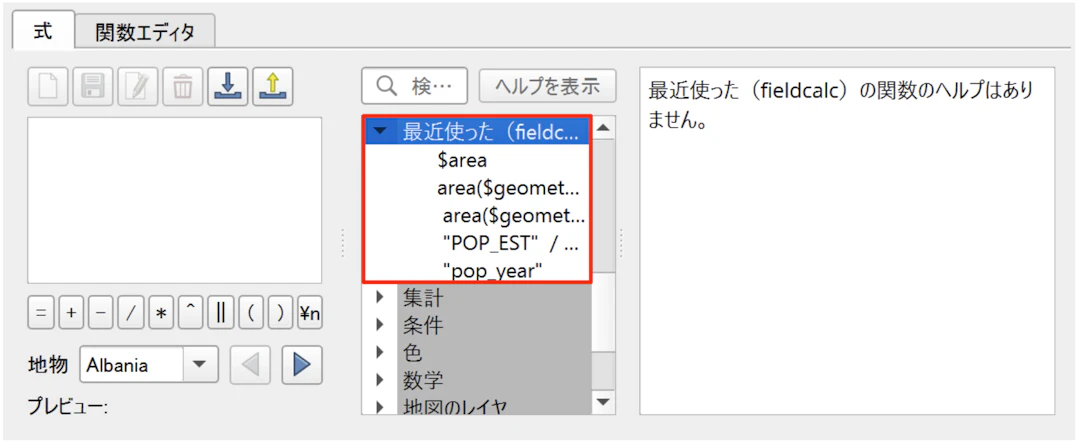Click the edit expression pencil icon
The width and height of the screenshot is (1080, 445).
pyautogui.click(x=138, y=87)
